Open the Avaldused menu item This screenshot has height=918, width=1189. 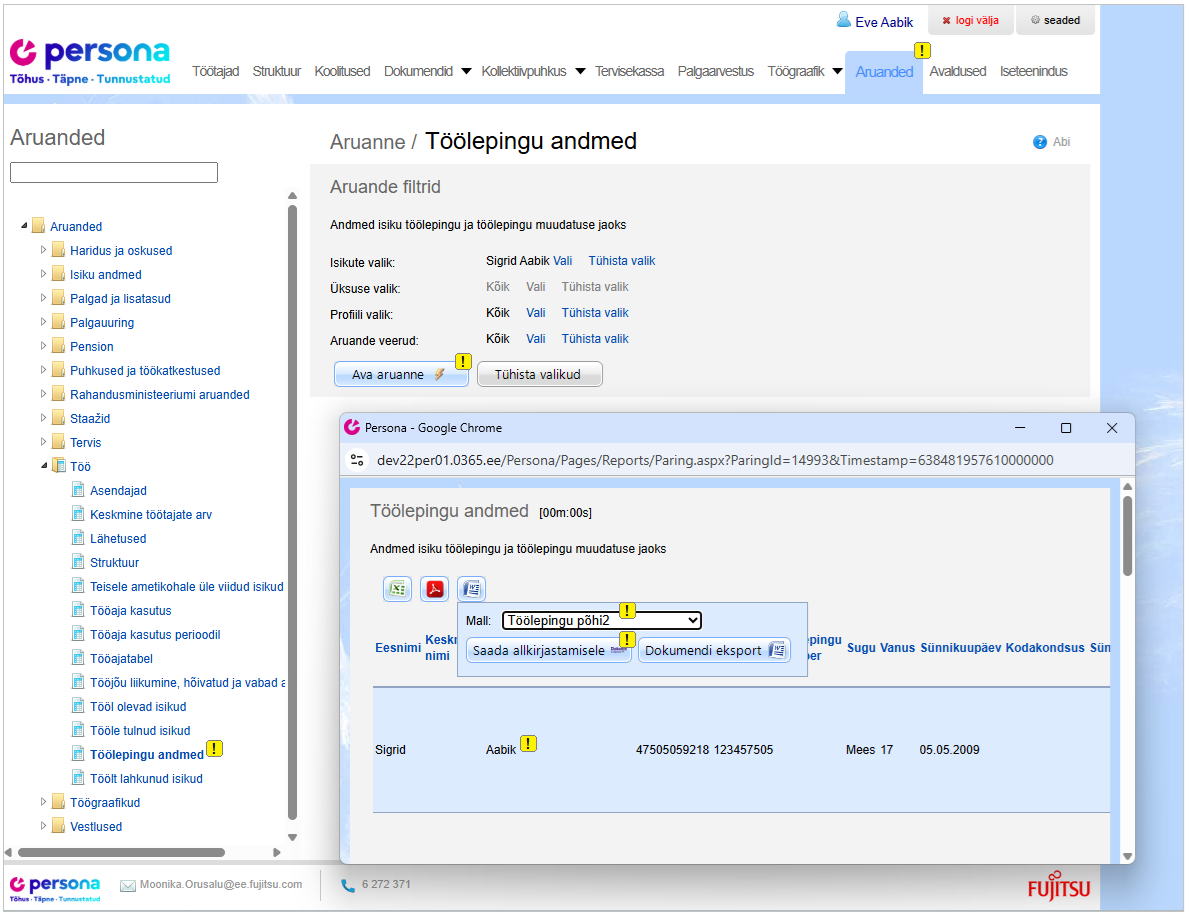pyautogui.click(x=958, y=71)
